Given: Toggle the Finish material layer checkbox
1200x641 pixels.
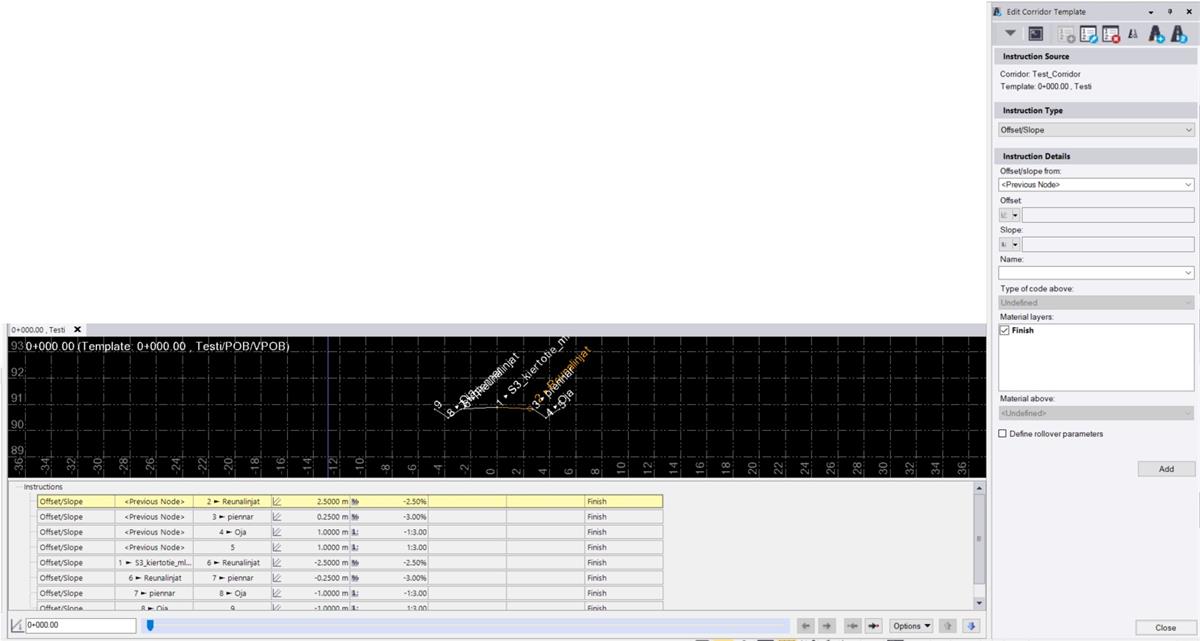Looking at the screenshot, I should tap(1004, 330).
